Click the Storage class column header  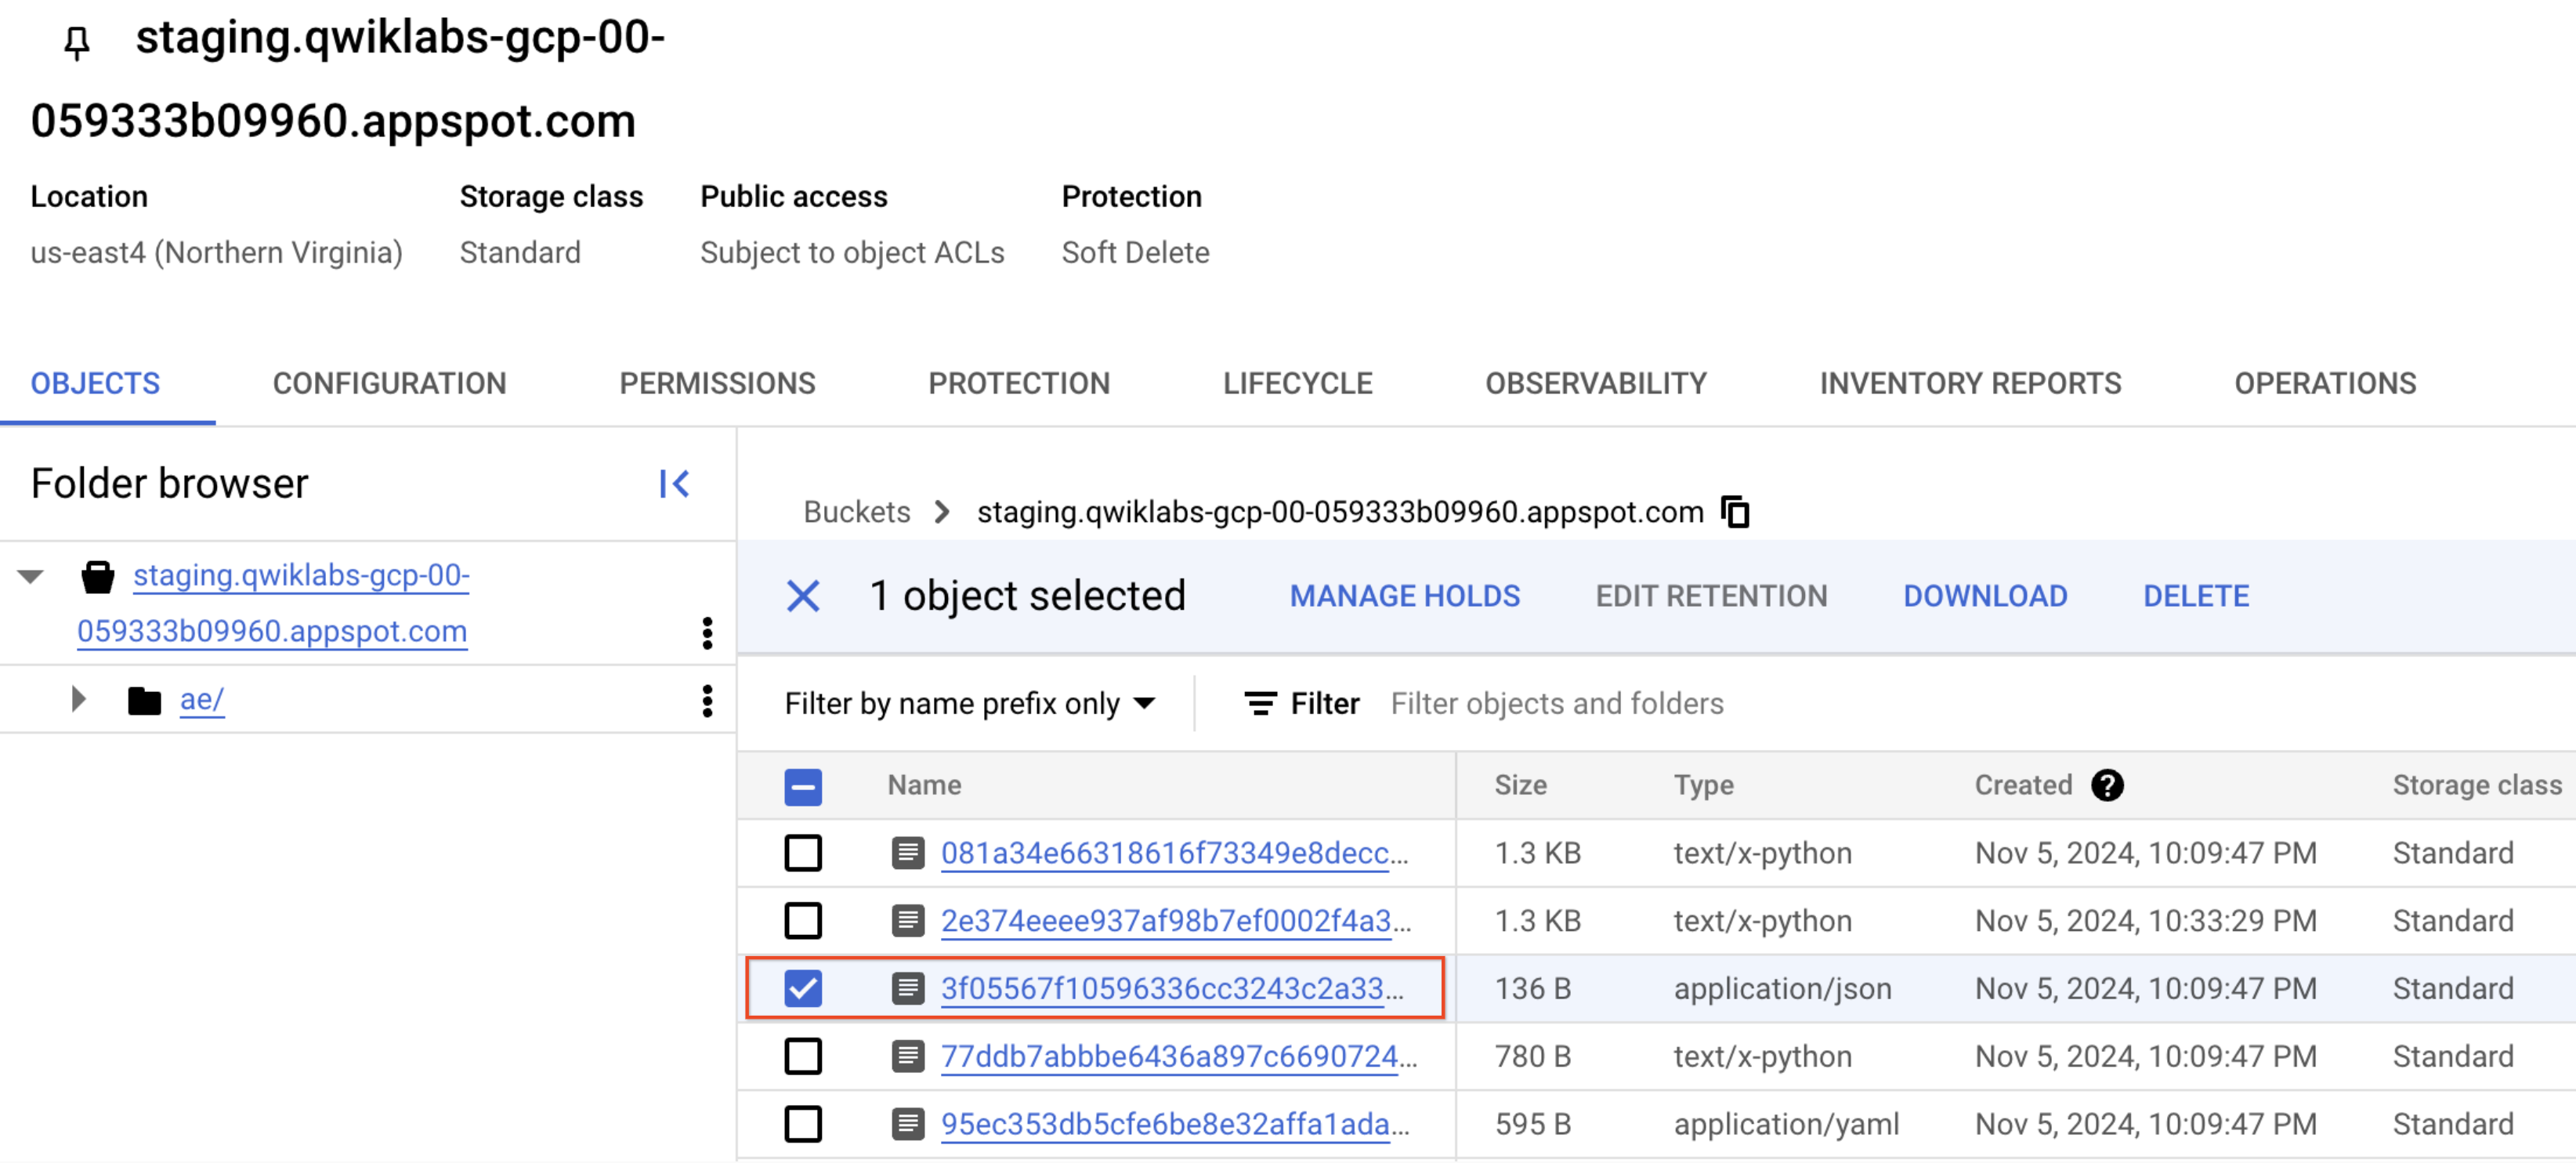(2477, 786)
